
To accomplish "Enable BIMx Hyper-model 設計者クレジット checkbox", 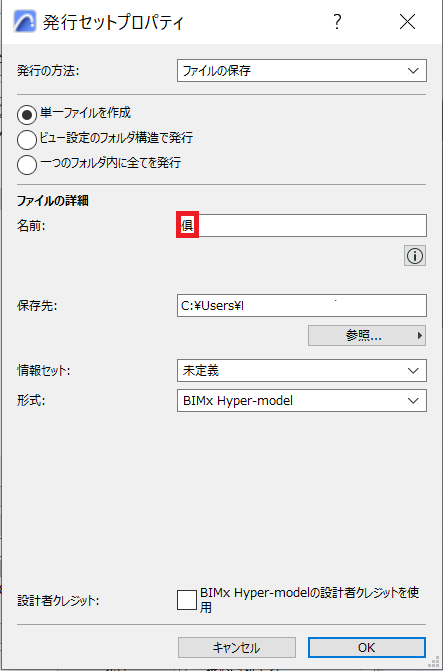I will [187, 600].
